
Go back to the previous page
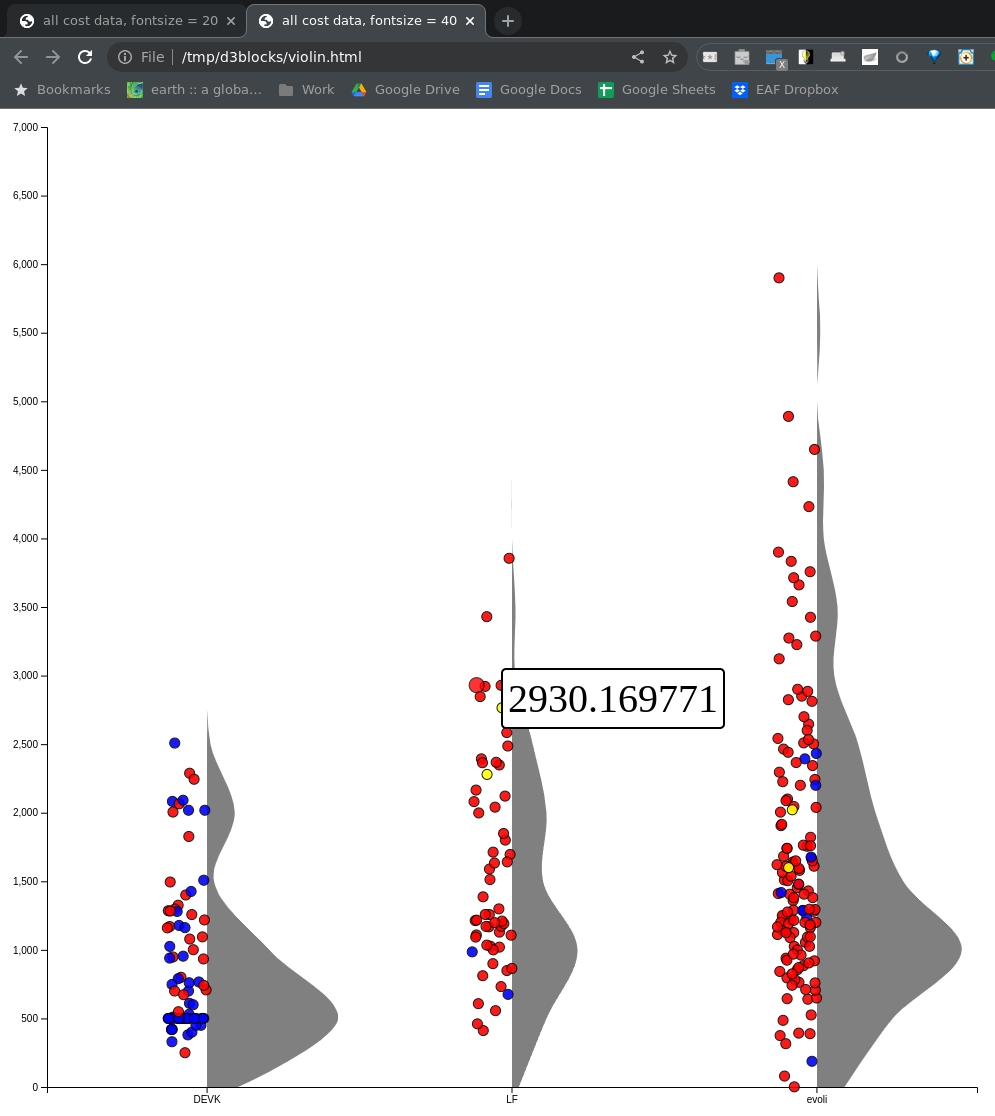(x=21, y=57)
